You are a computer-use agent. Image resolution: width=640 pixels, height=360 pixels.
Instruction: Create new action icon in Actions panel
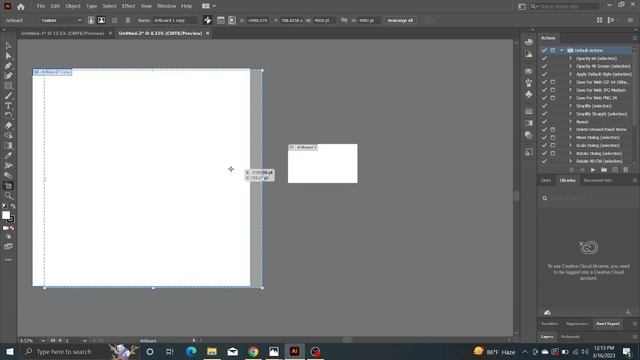click(615, 170)
